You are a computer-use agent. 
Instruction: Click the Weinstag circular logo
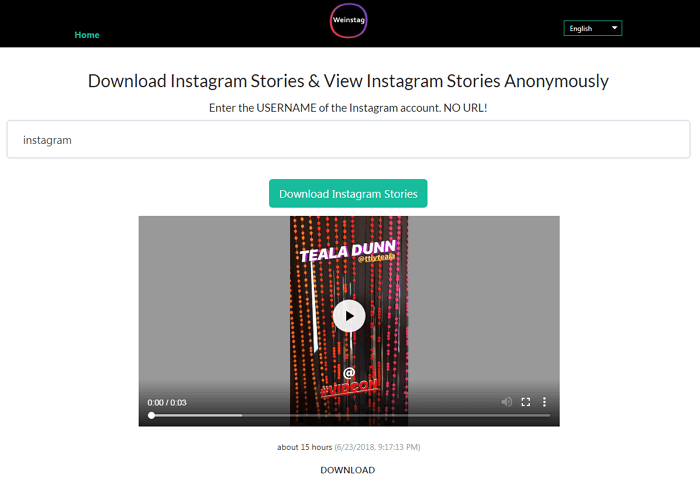[x=349, y=20]
